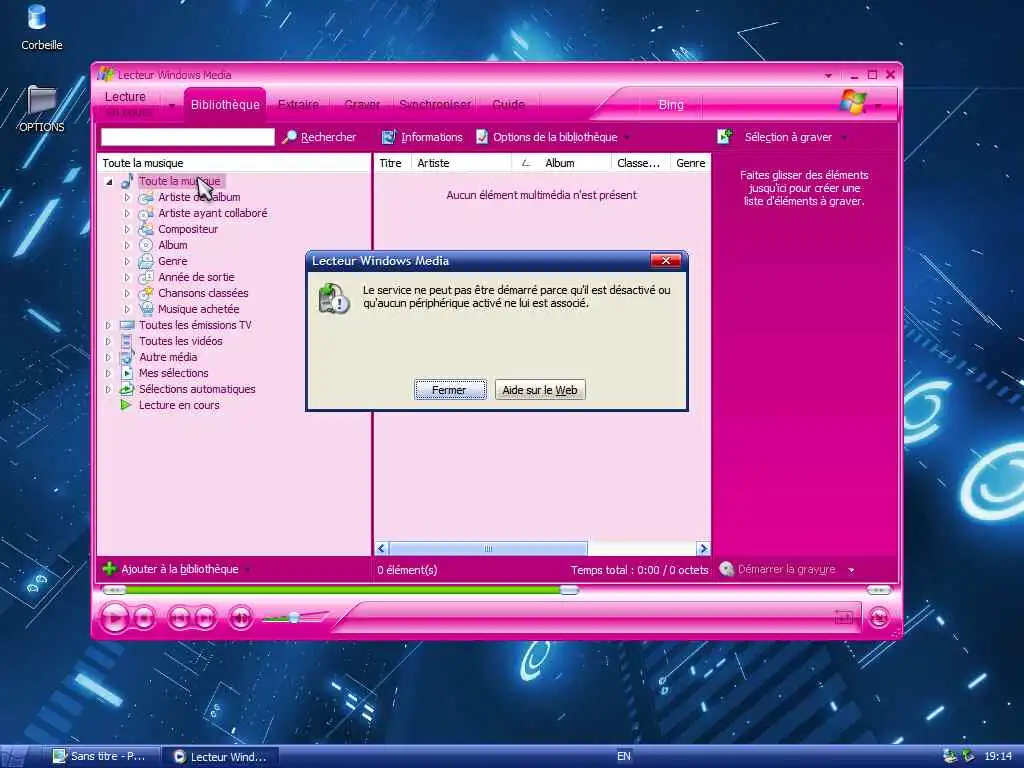Collapse the Toute la musique tree node
This screenshot has width=1024, height=768.
[109, 182]
